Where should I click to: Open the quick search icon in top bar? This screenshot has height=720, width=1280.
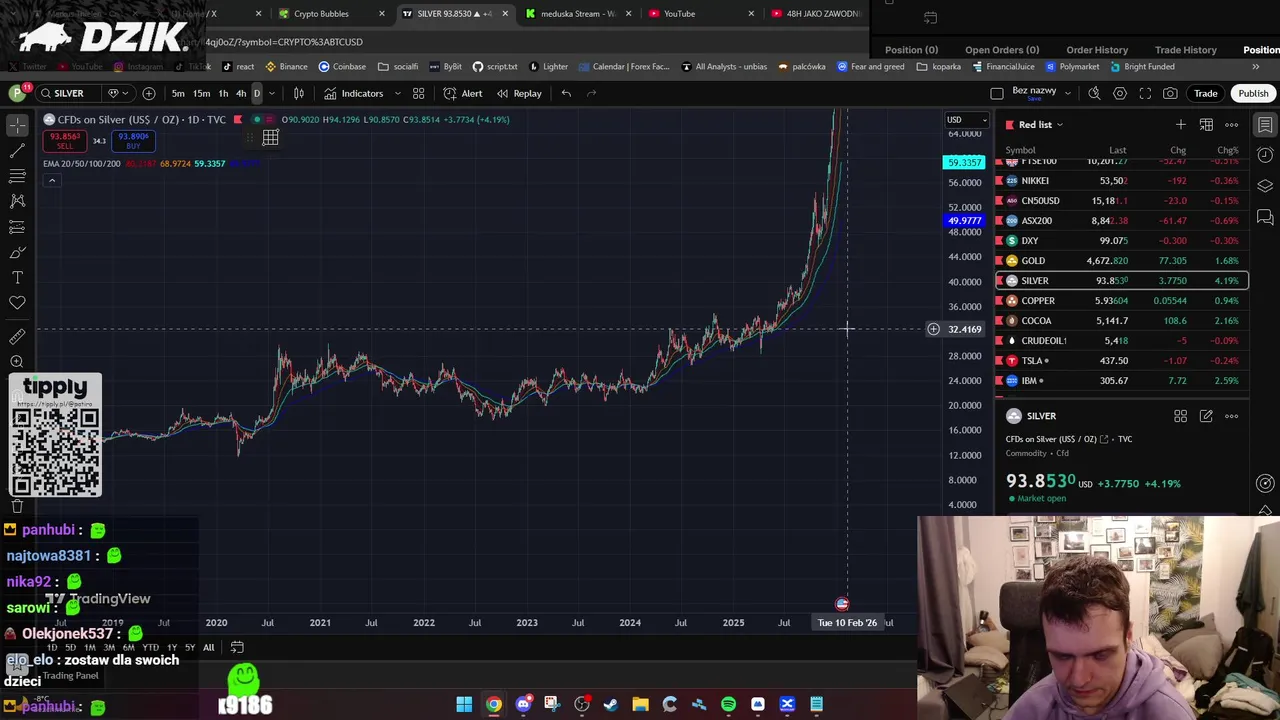[1094, 93]
